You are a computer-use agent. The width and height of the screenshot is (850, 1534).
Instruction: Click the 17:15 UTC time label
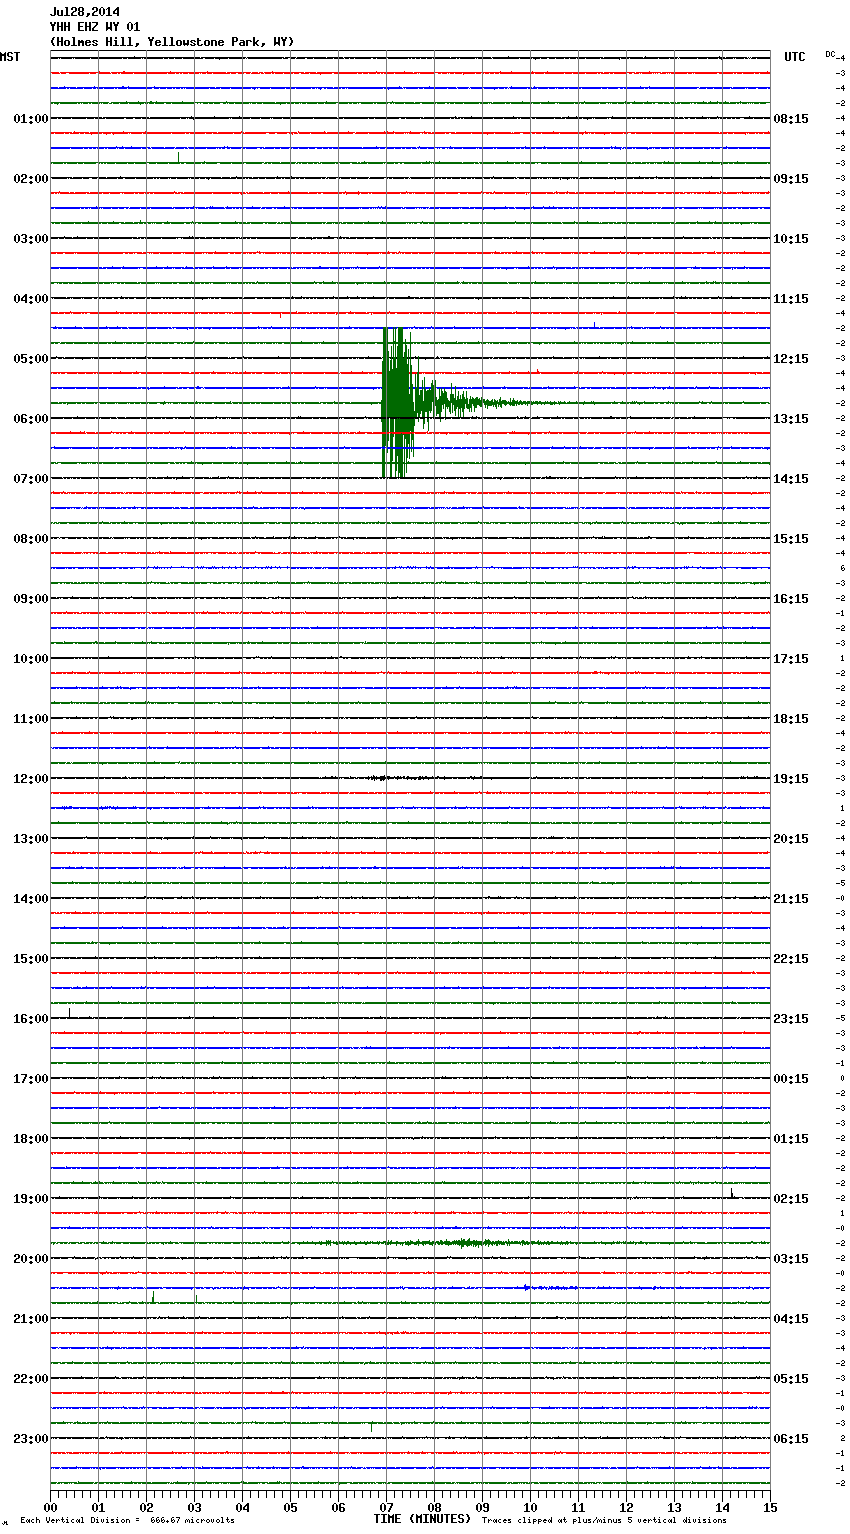791,659
